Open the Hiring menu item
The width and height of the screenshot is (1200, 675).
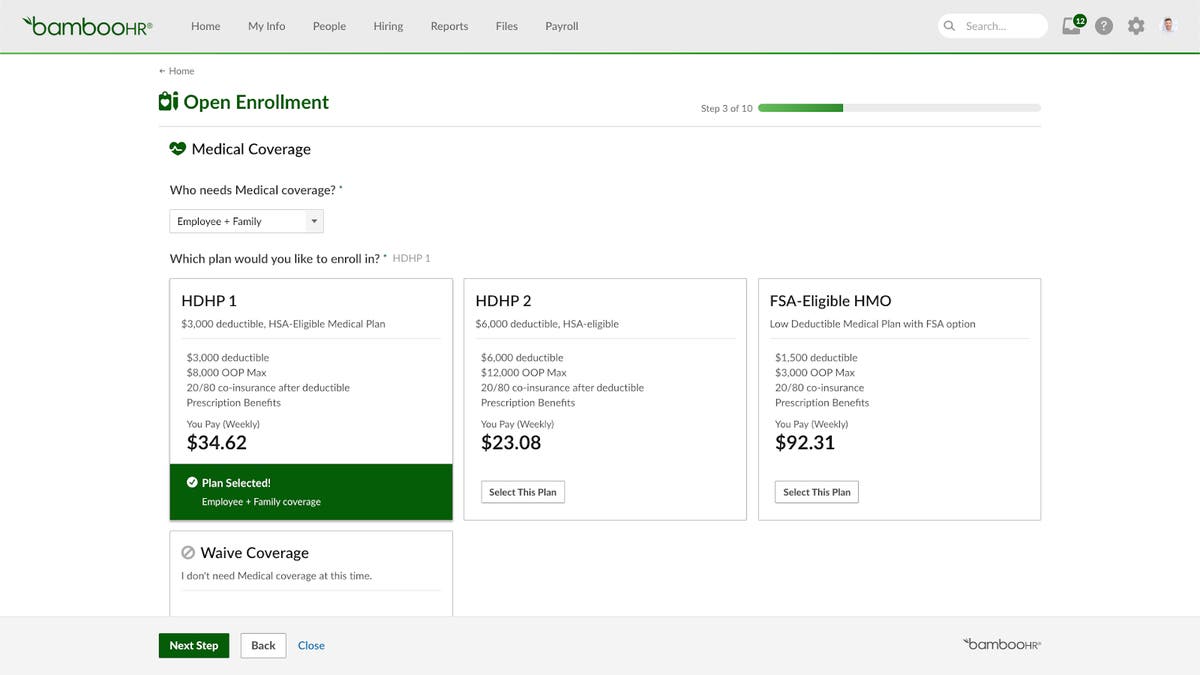coord(388,26)
